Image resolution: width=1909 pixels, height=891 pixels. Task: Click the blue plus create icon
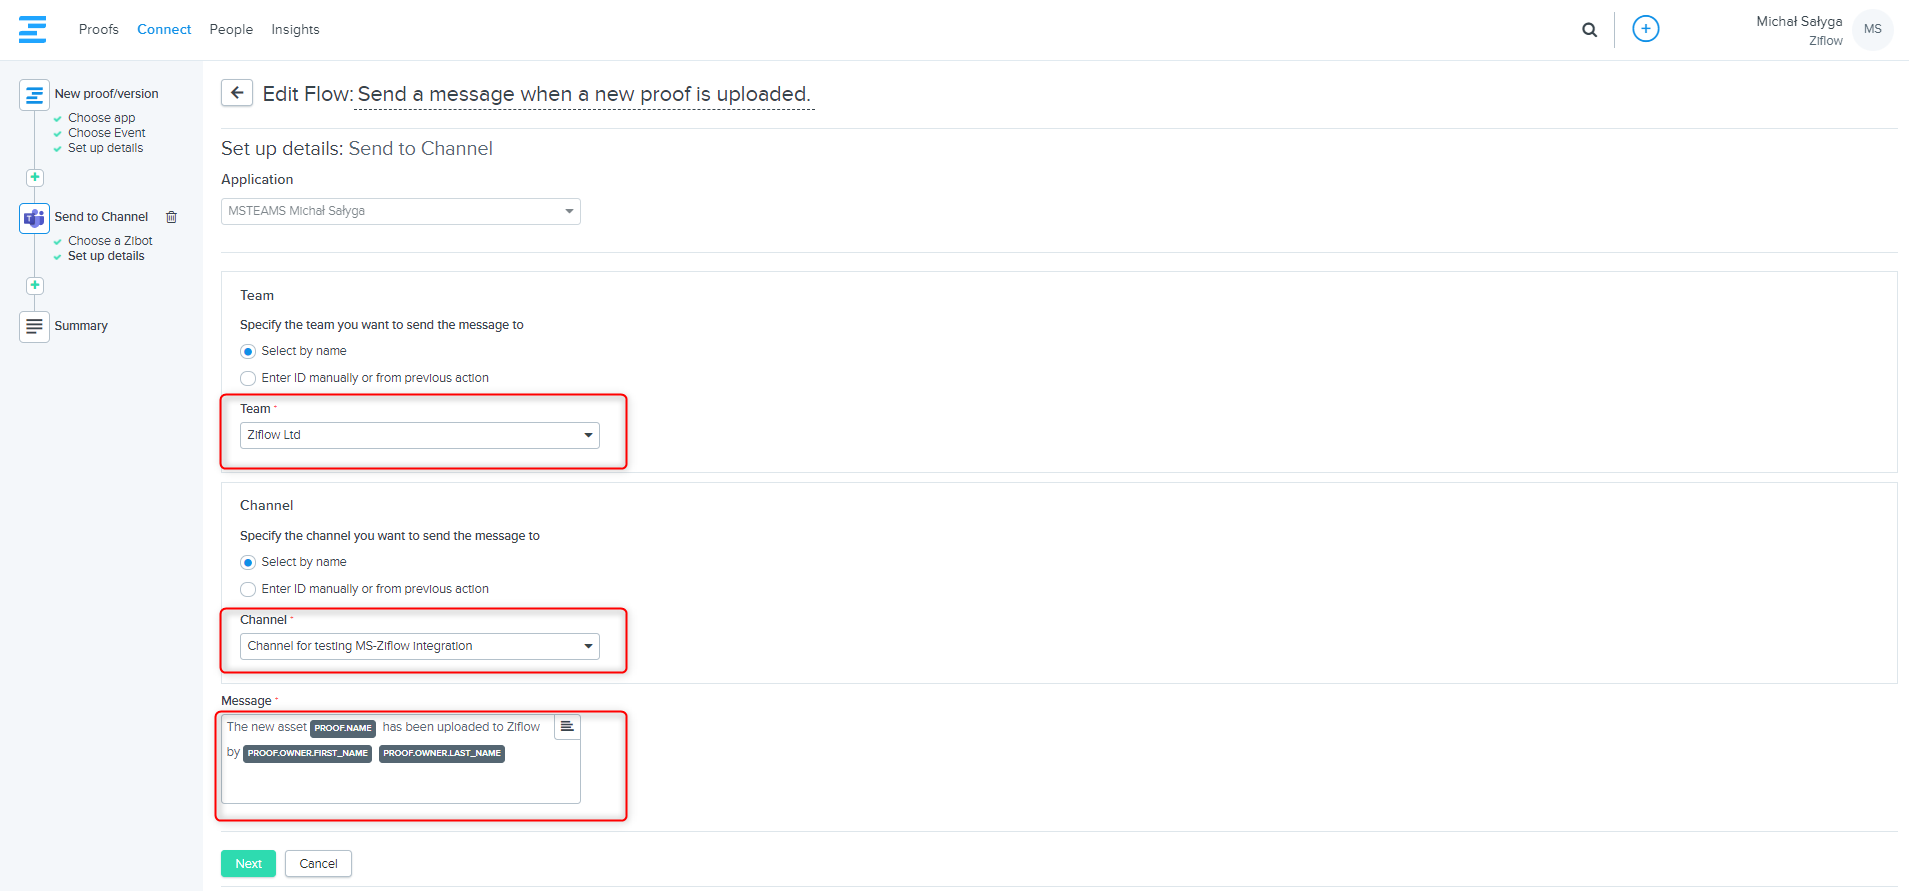(x=1645, y=29)
